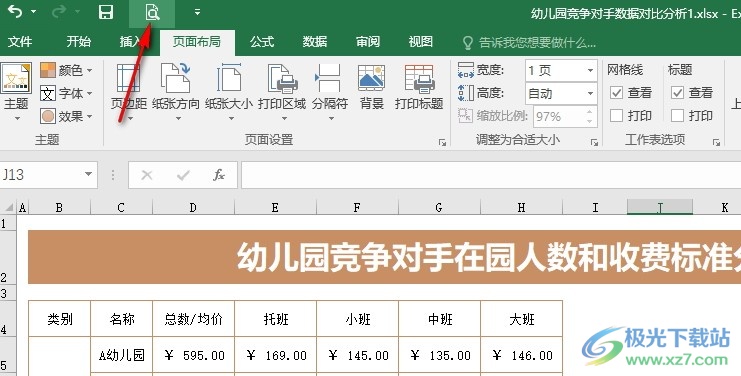Image resolution: width=741 pixels, height=376 pixels.
Task: Click the Save icon in quick access toolbar
Action: [106, 12]
